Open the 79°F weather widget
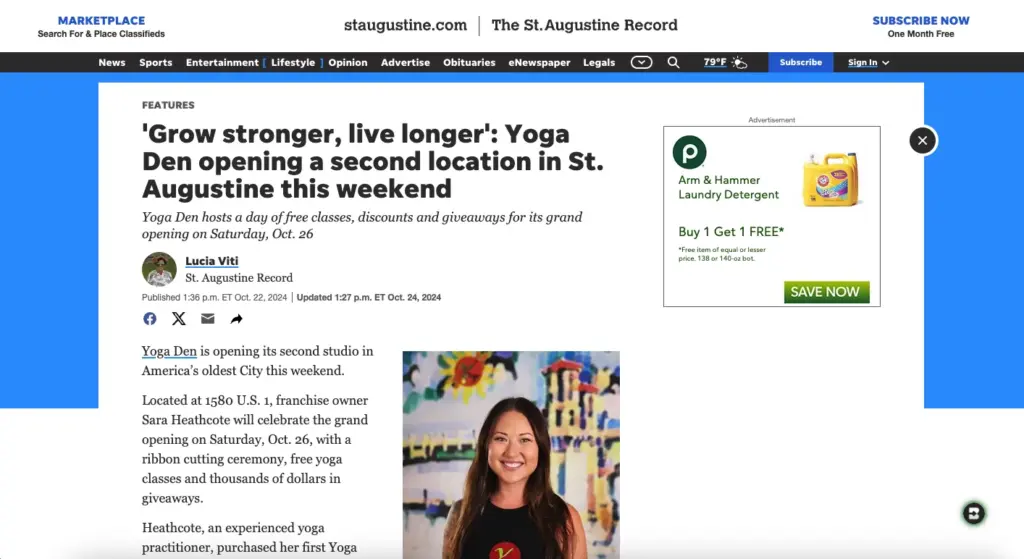 [725, 63]
